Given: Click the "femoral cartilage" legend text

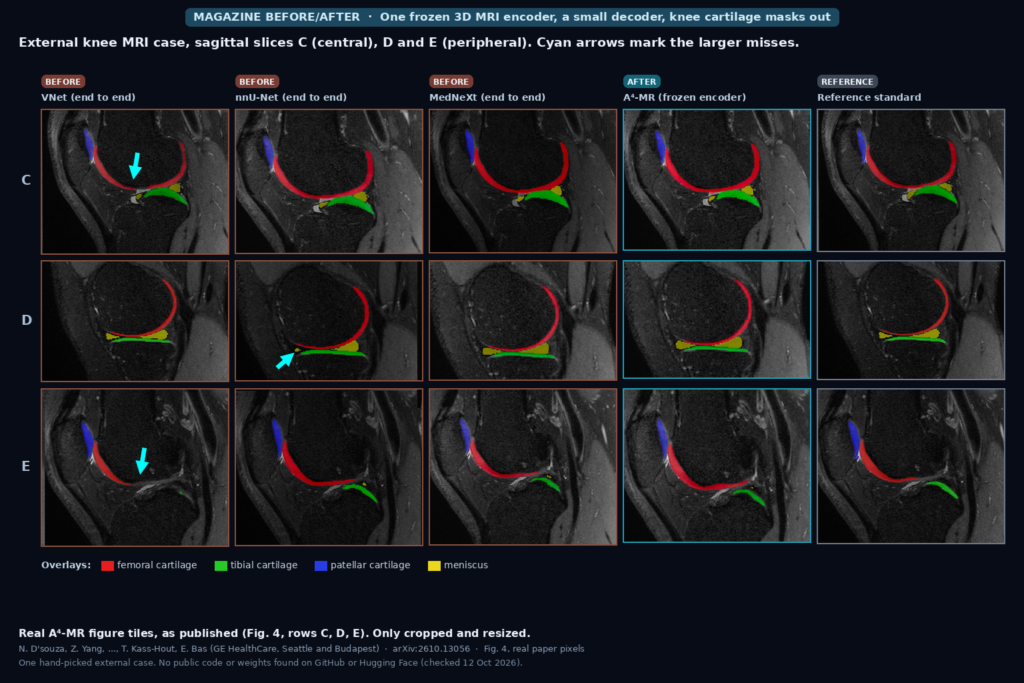Looking at the screenshot, I should point(157,565).
